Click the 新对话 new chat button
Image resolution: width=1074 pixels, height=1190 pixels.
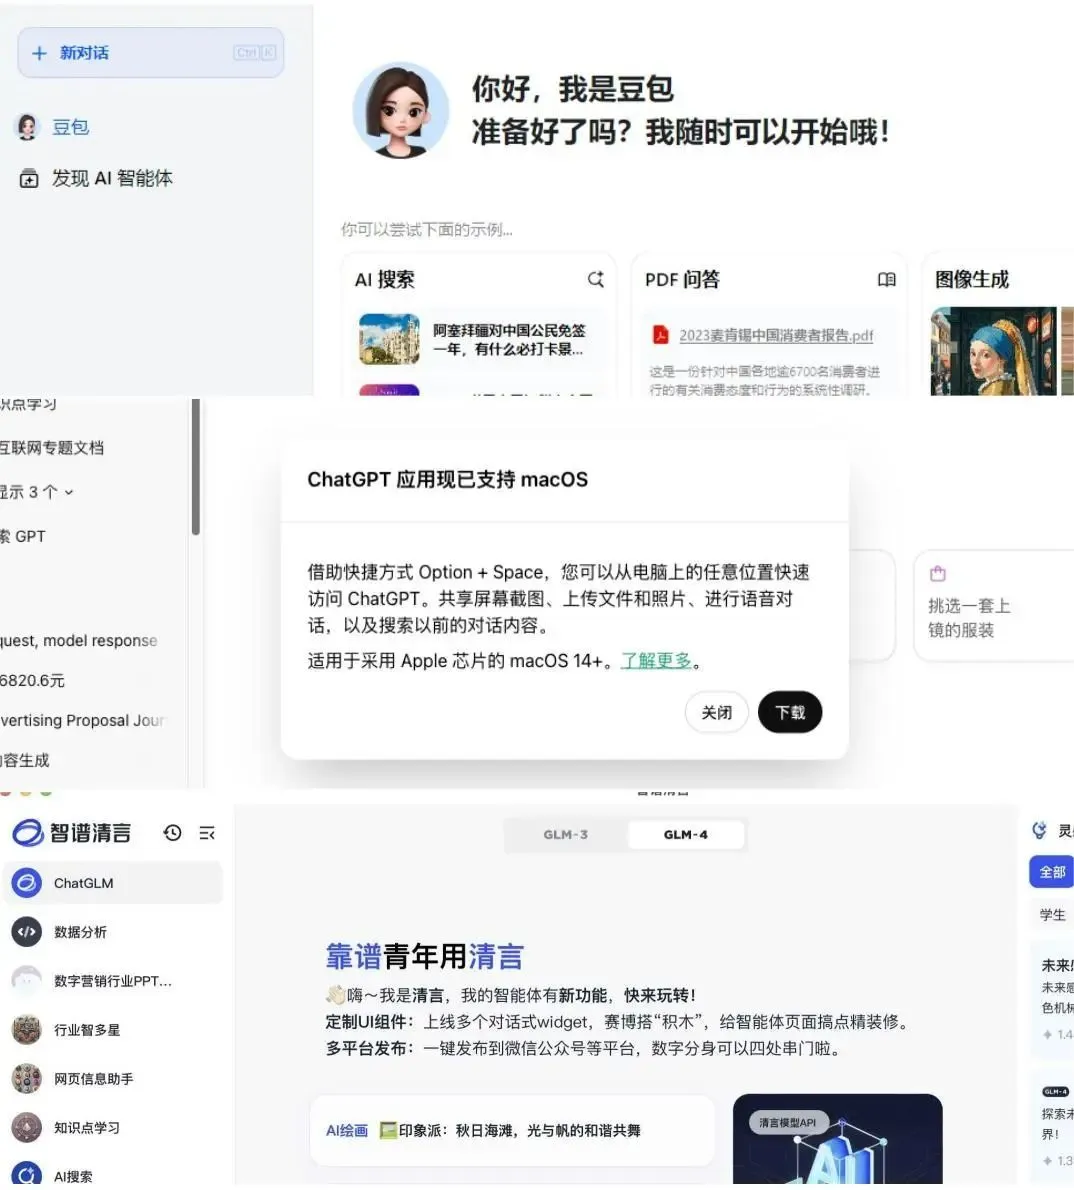[x=150, y=53]
